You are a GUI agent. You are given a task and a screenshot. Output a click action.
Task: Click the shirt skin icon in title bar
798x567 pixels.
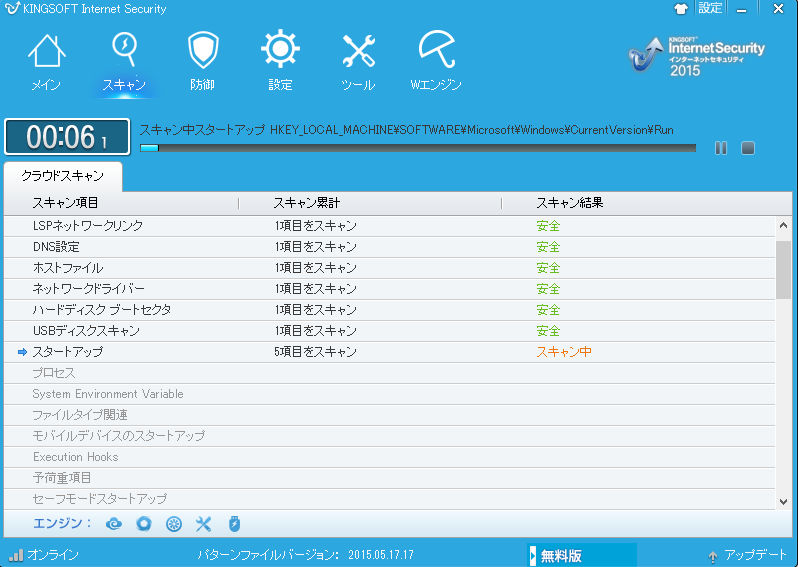point(680,9)
